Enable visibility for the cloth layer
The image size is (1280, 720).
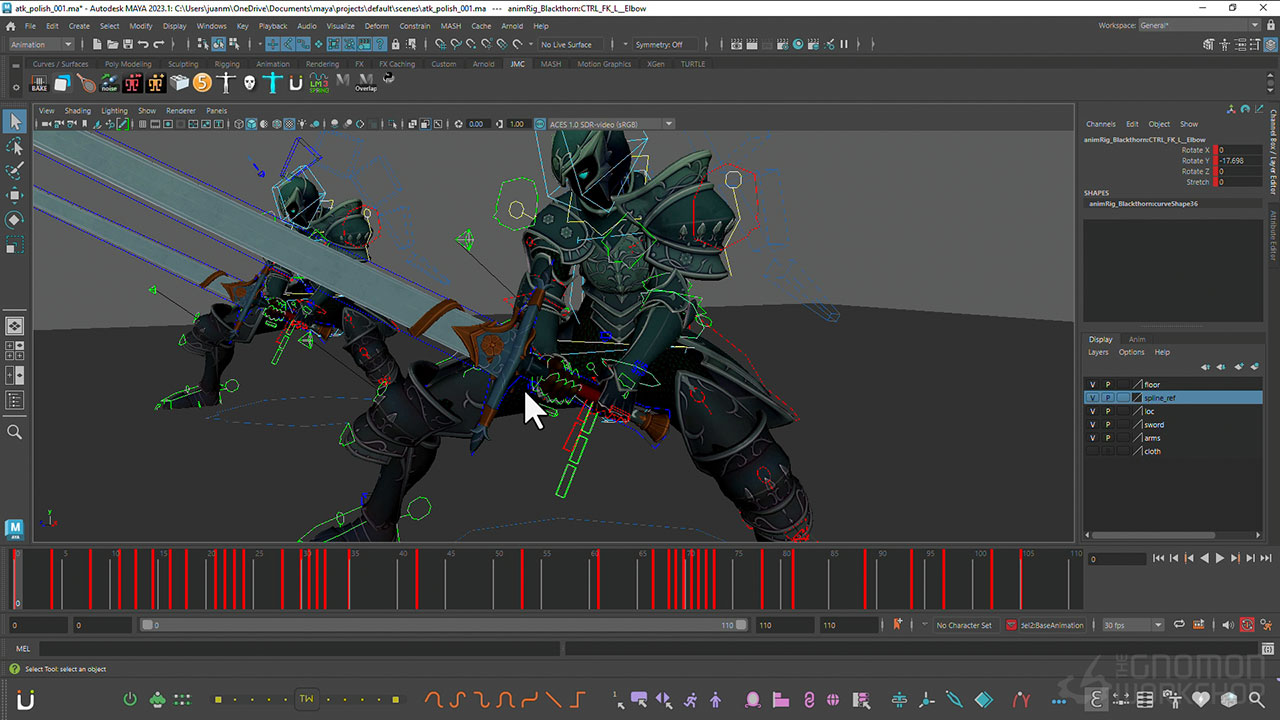pos(1092,451)
